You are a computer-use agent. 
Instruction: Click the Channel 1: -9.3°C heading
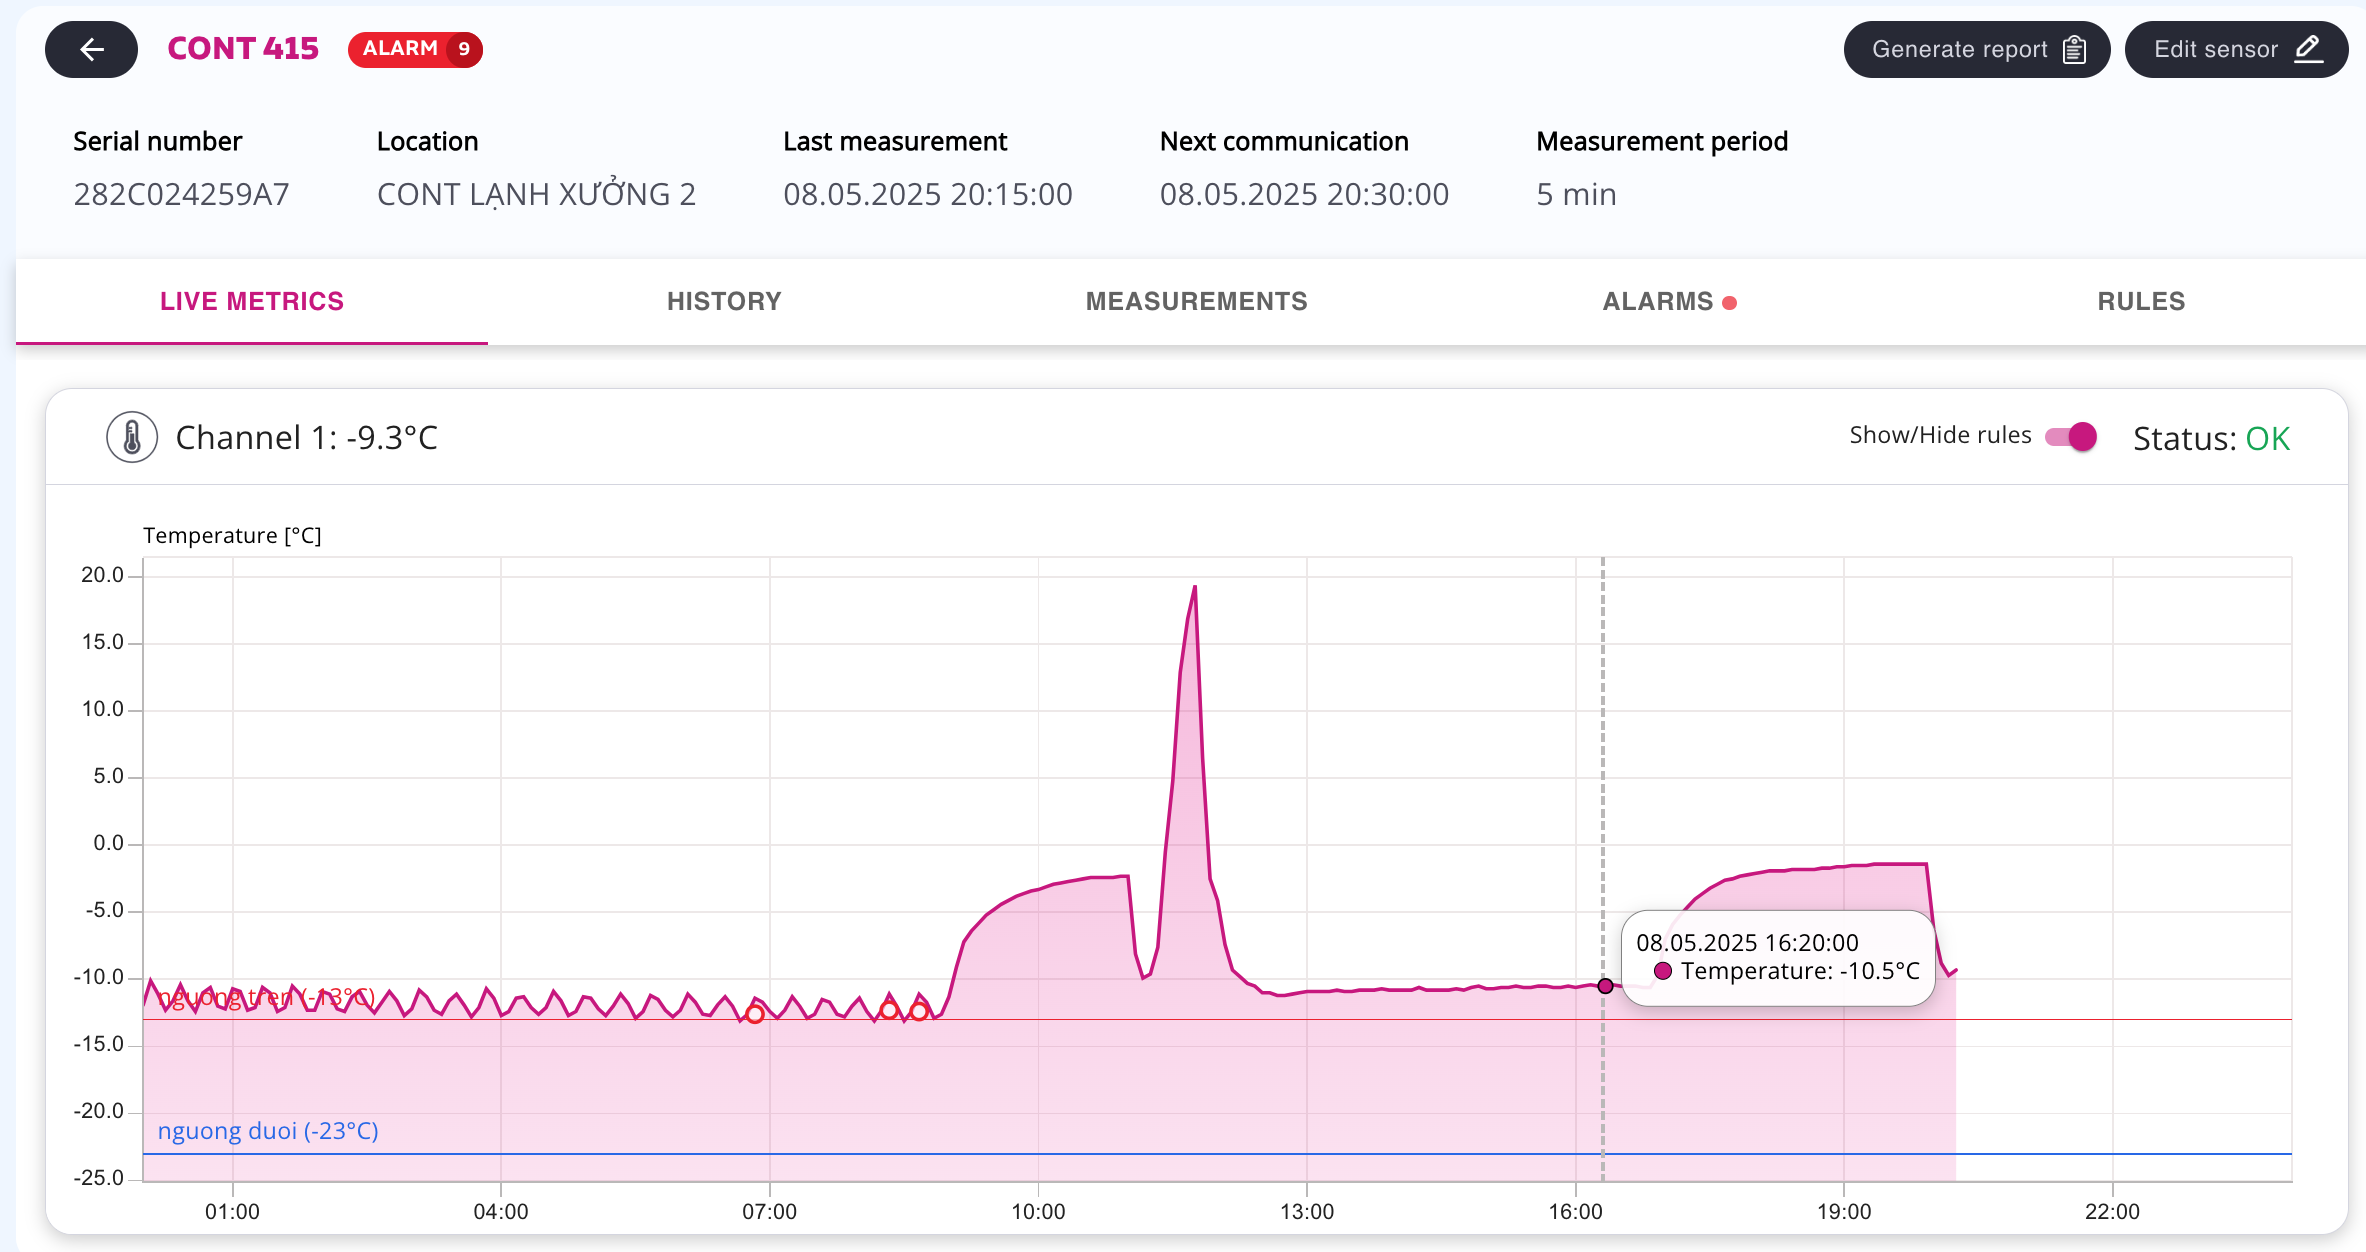[307, 437]
